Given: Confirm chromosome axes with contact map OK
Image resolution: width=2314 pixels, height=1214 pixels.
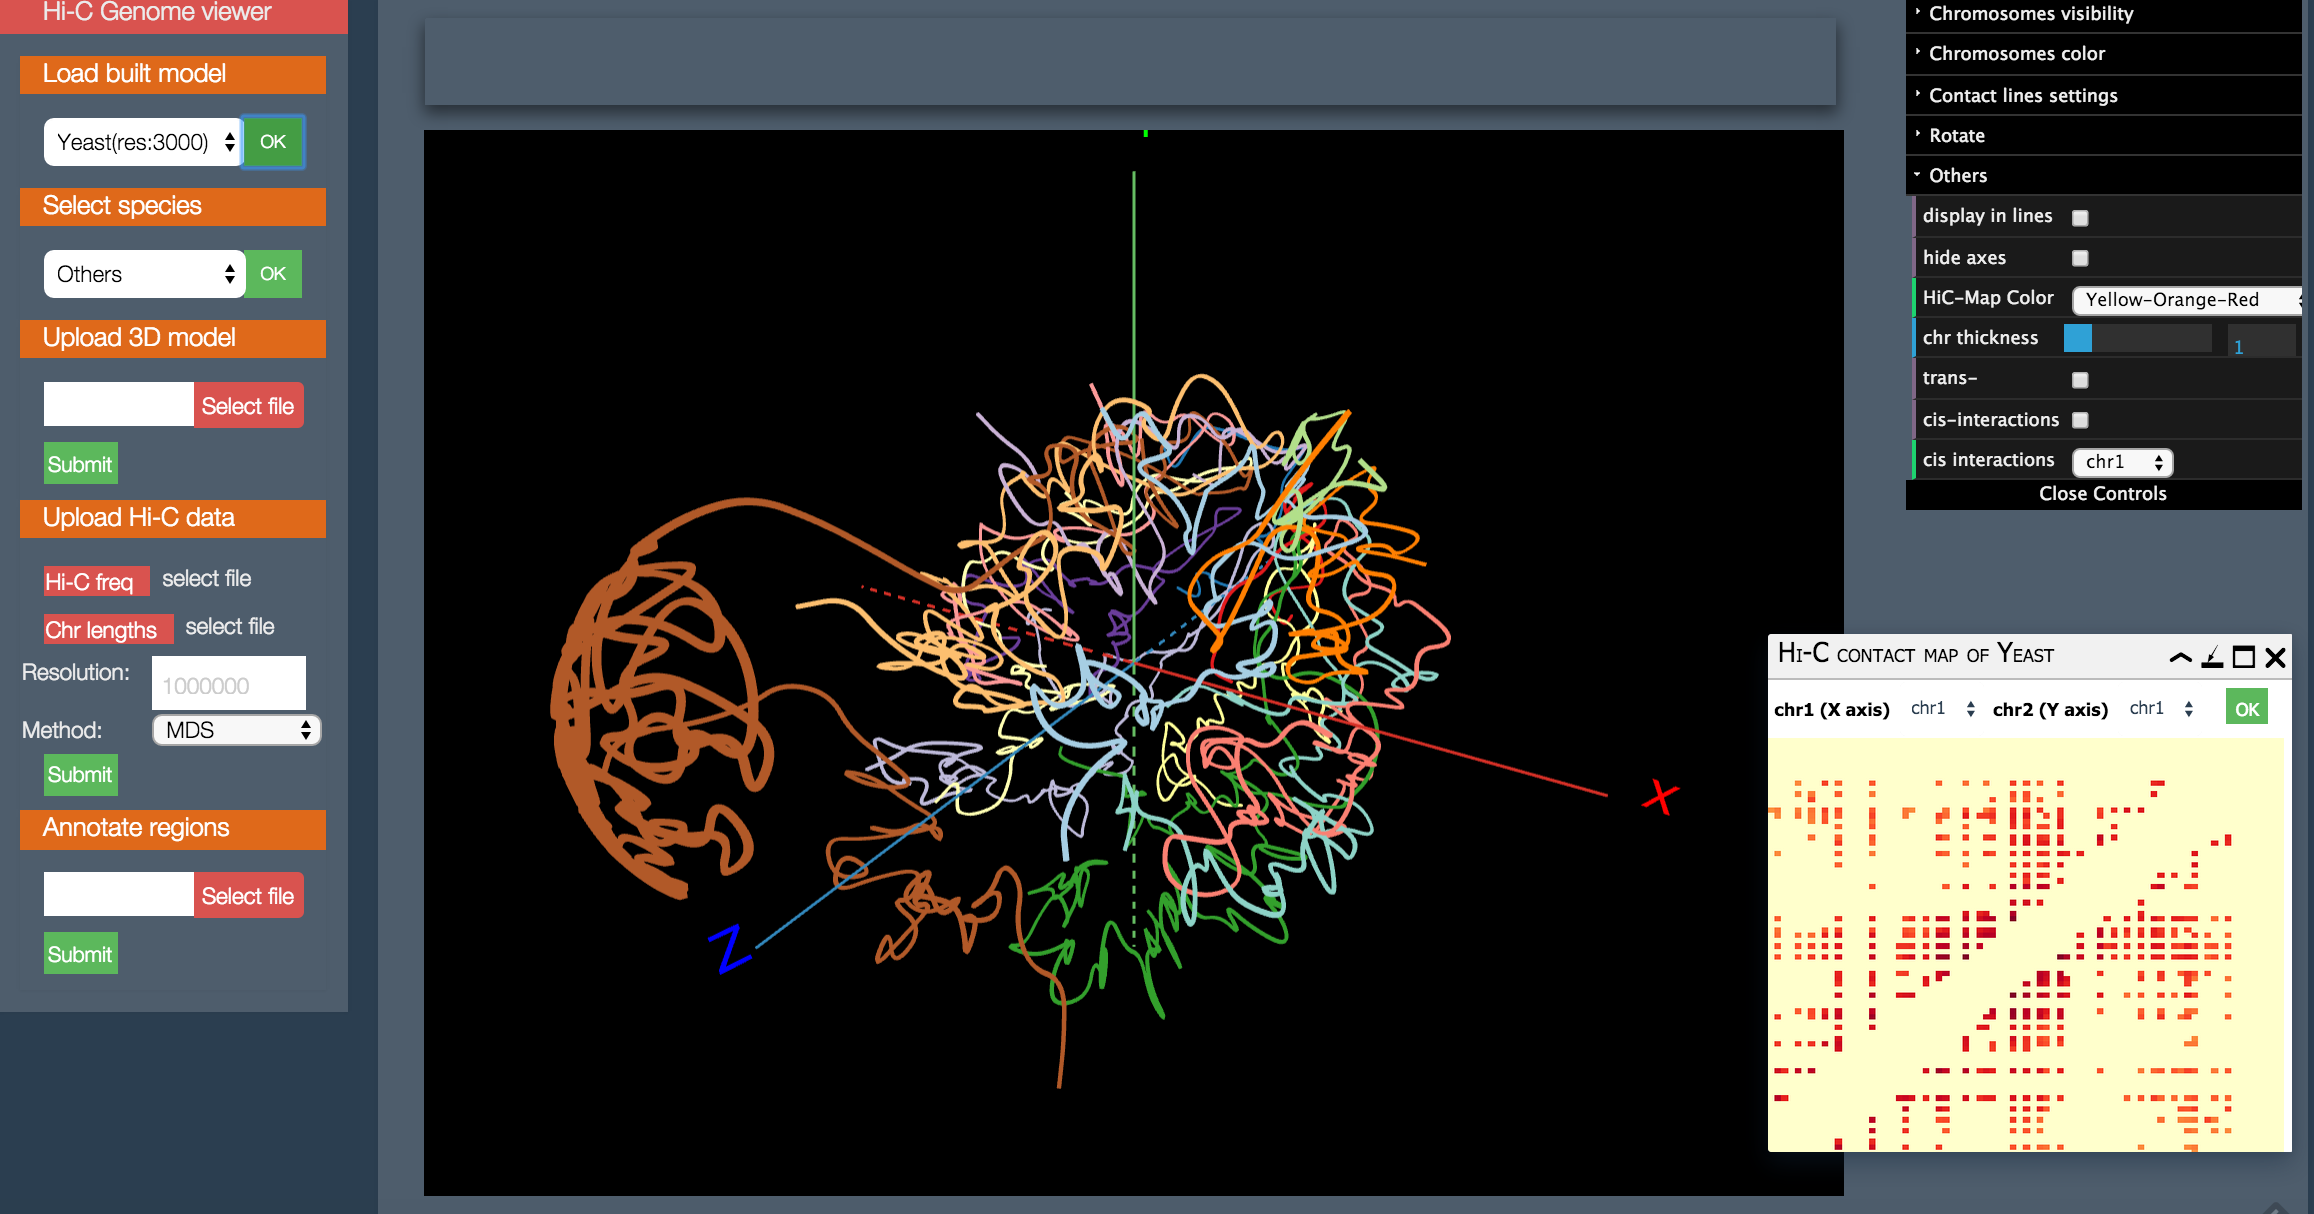Looking at the screenshot, I should [2246, 709].
